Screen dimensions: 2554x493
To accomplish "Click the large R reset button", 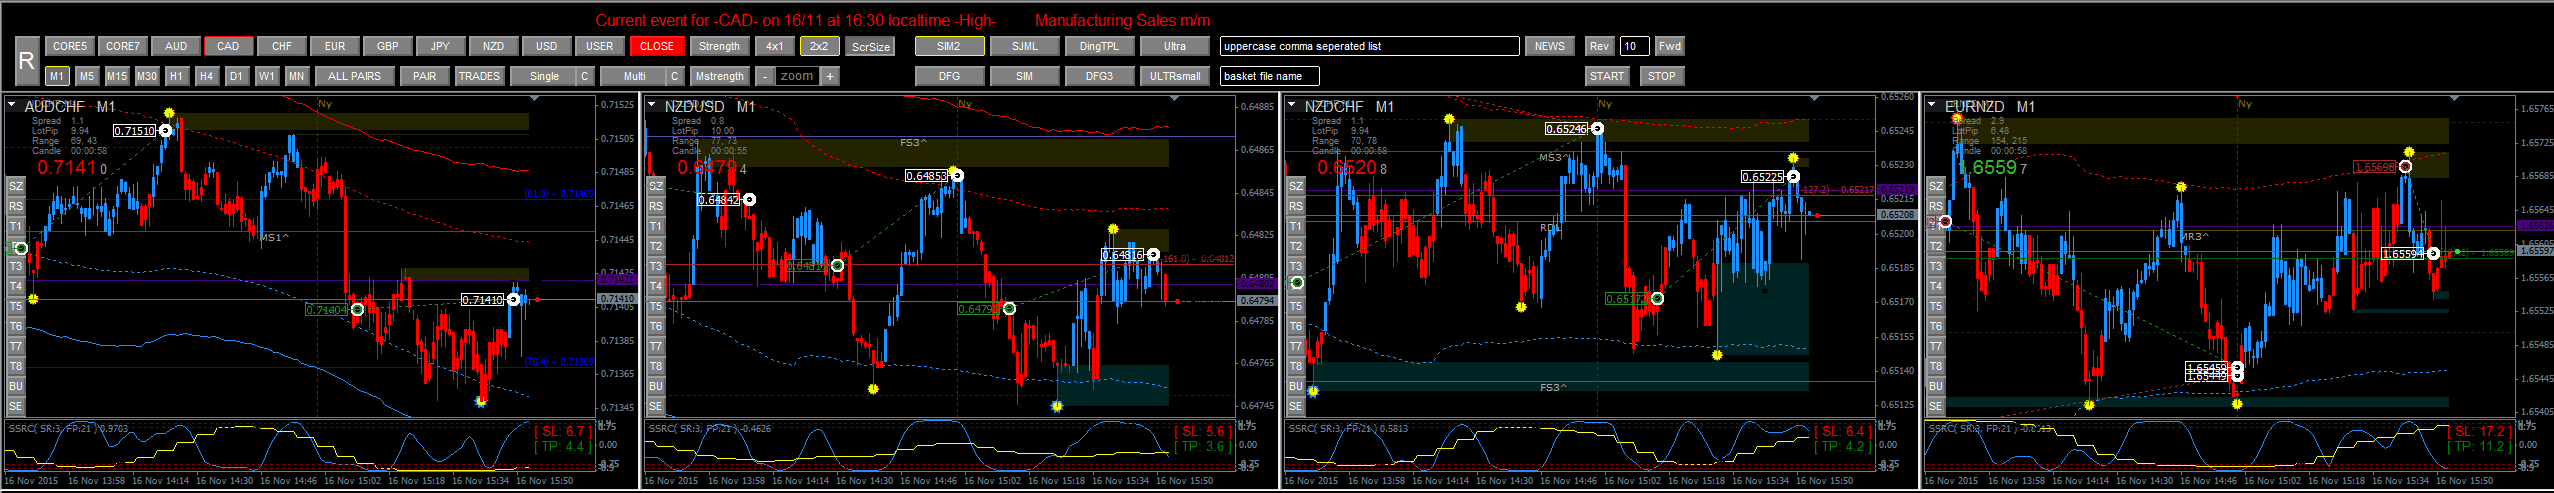I will [x=27, y=61].
